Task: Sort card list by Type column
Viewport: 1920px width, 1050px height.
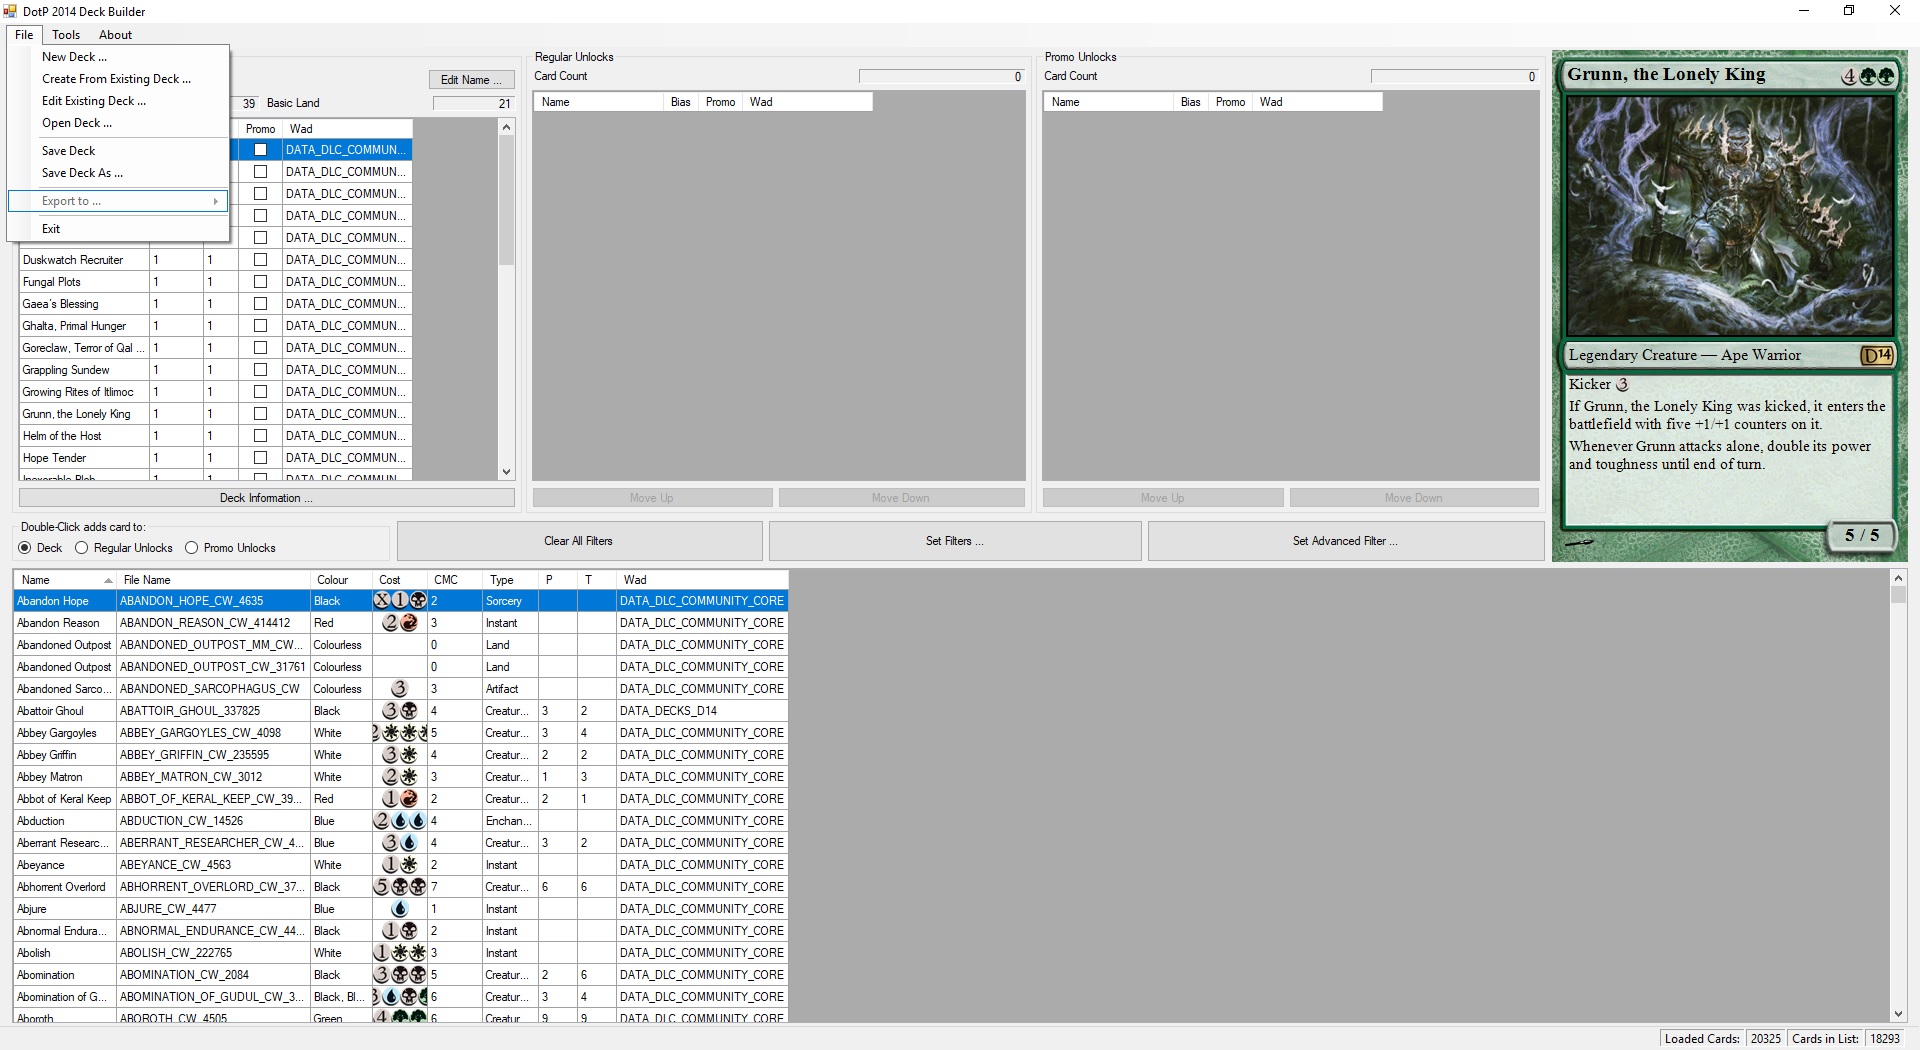Action: tap(509, 580)
